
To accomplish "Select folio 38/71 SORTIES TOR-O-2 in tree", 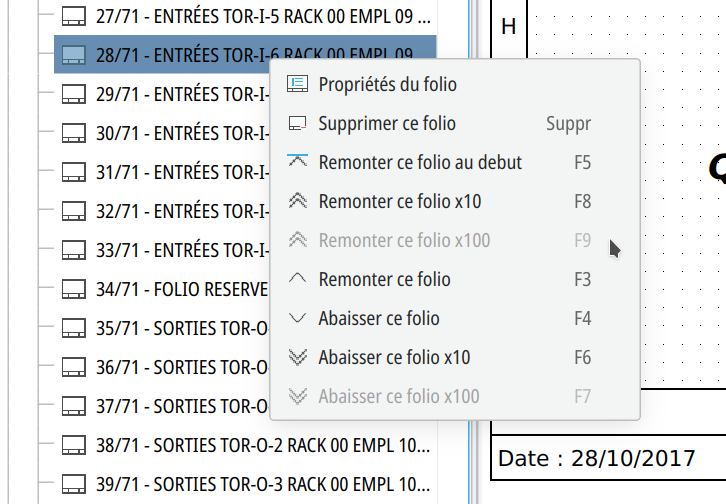I will coord(245,445).
